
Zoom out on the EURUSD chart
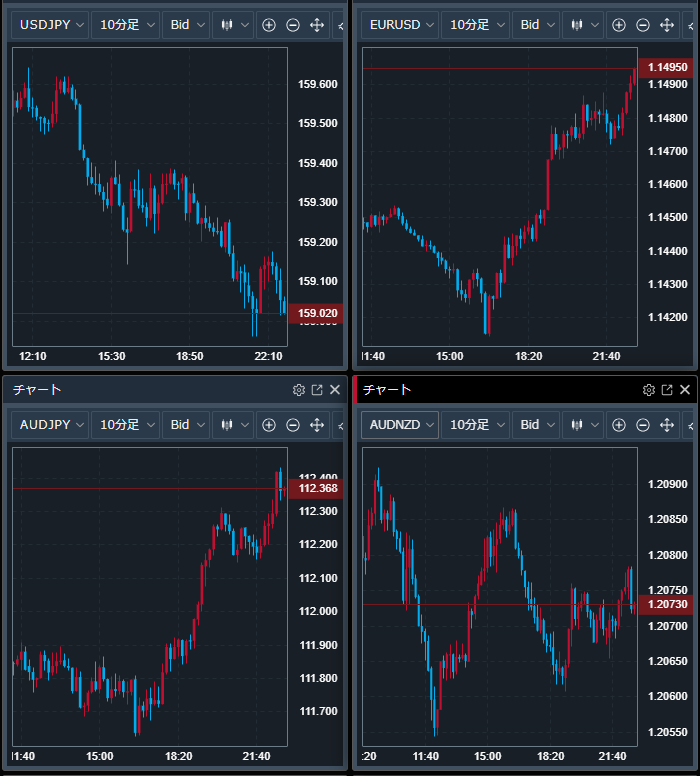643,25
